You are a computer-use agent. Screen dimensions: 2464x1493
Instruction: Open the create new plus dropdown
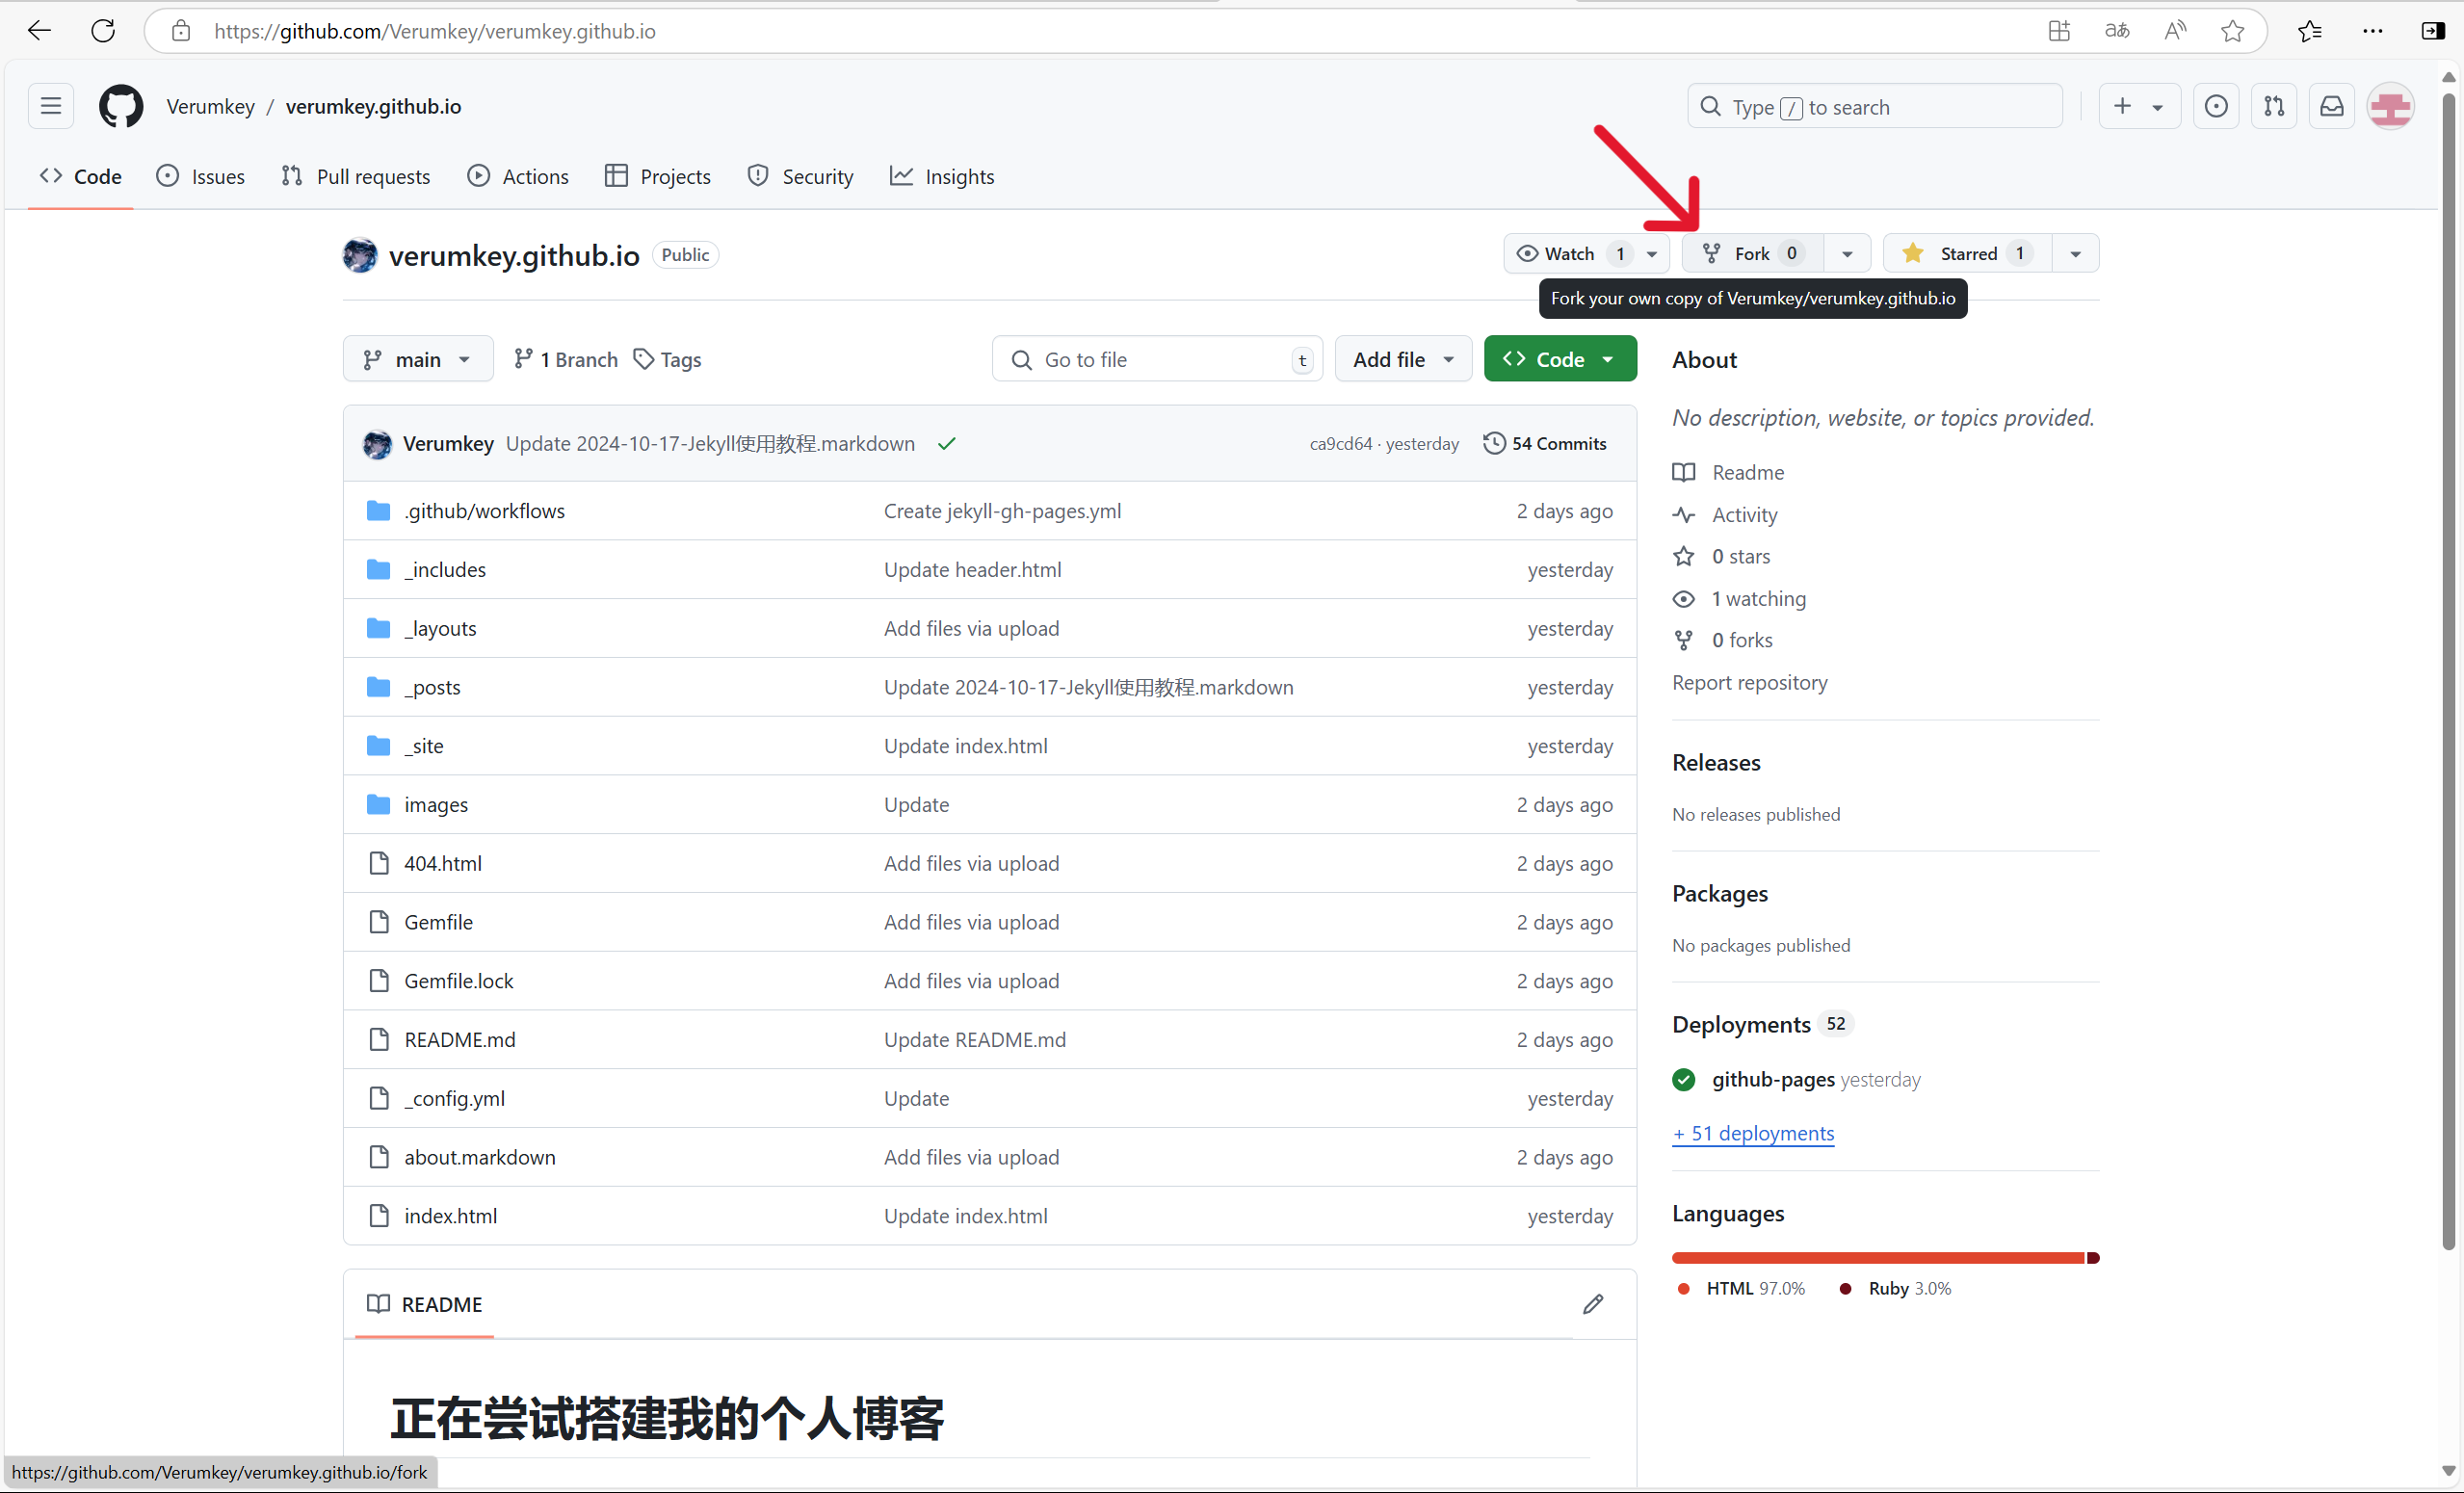[2139, 106]
